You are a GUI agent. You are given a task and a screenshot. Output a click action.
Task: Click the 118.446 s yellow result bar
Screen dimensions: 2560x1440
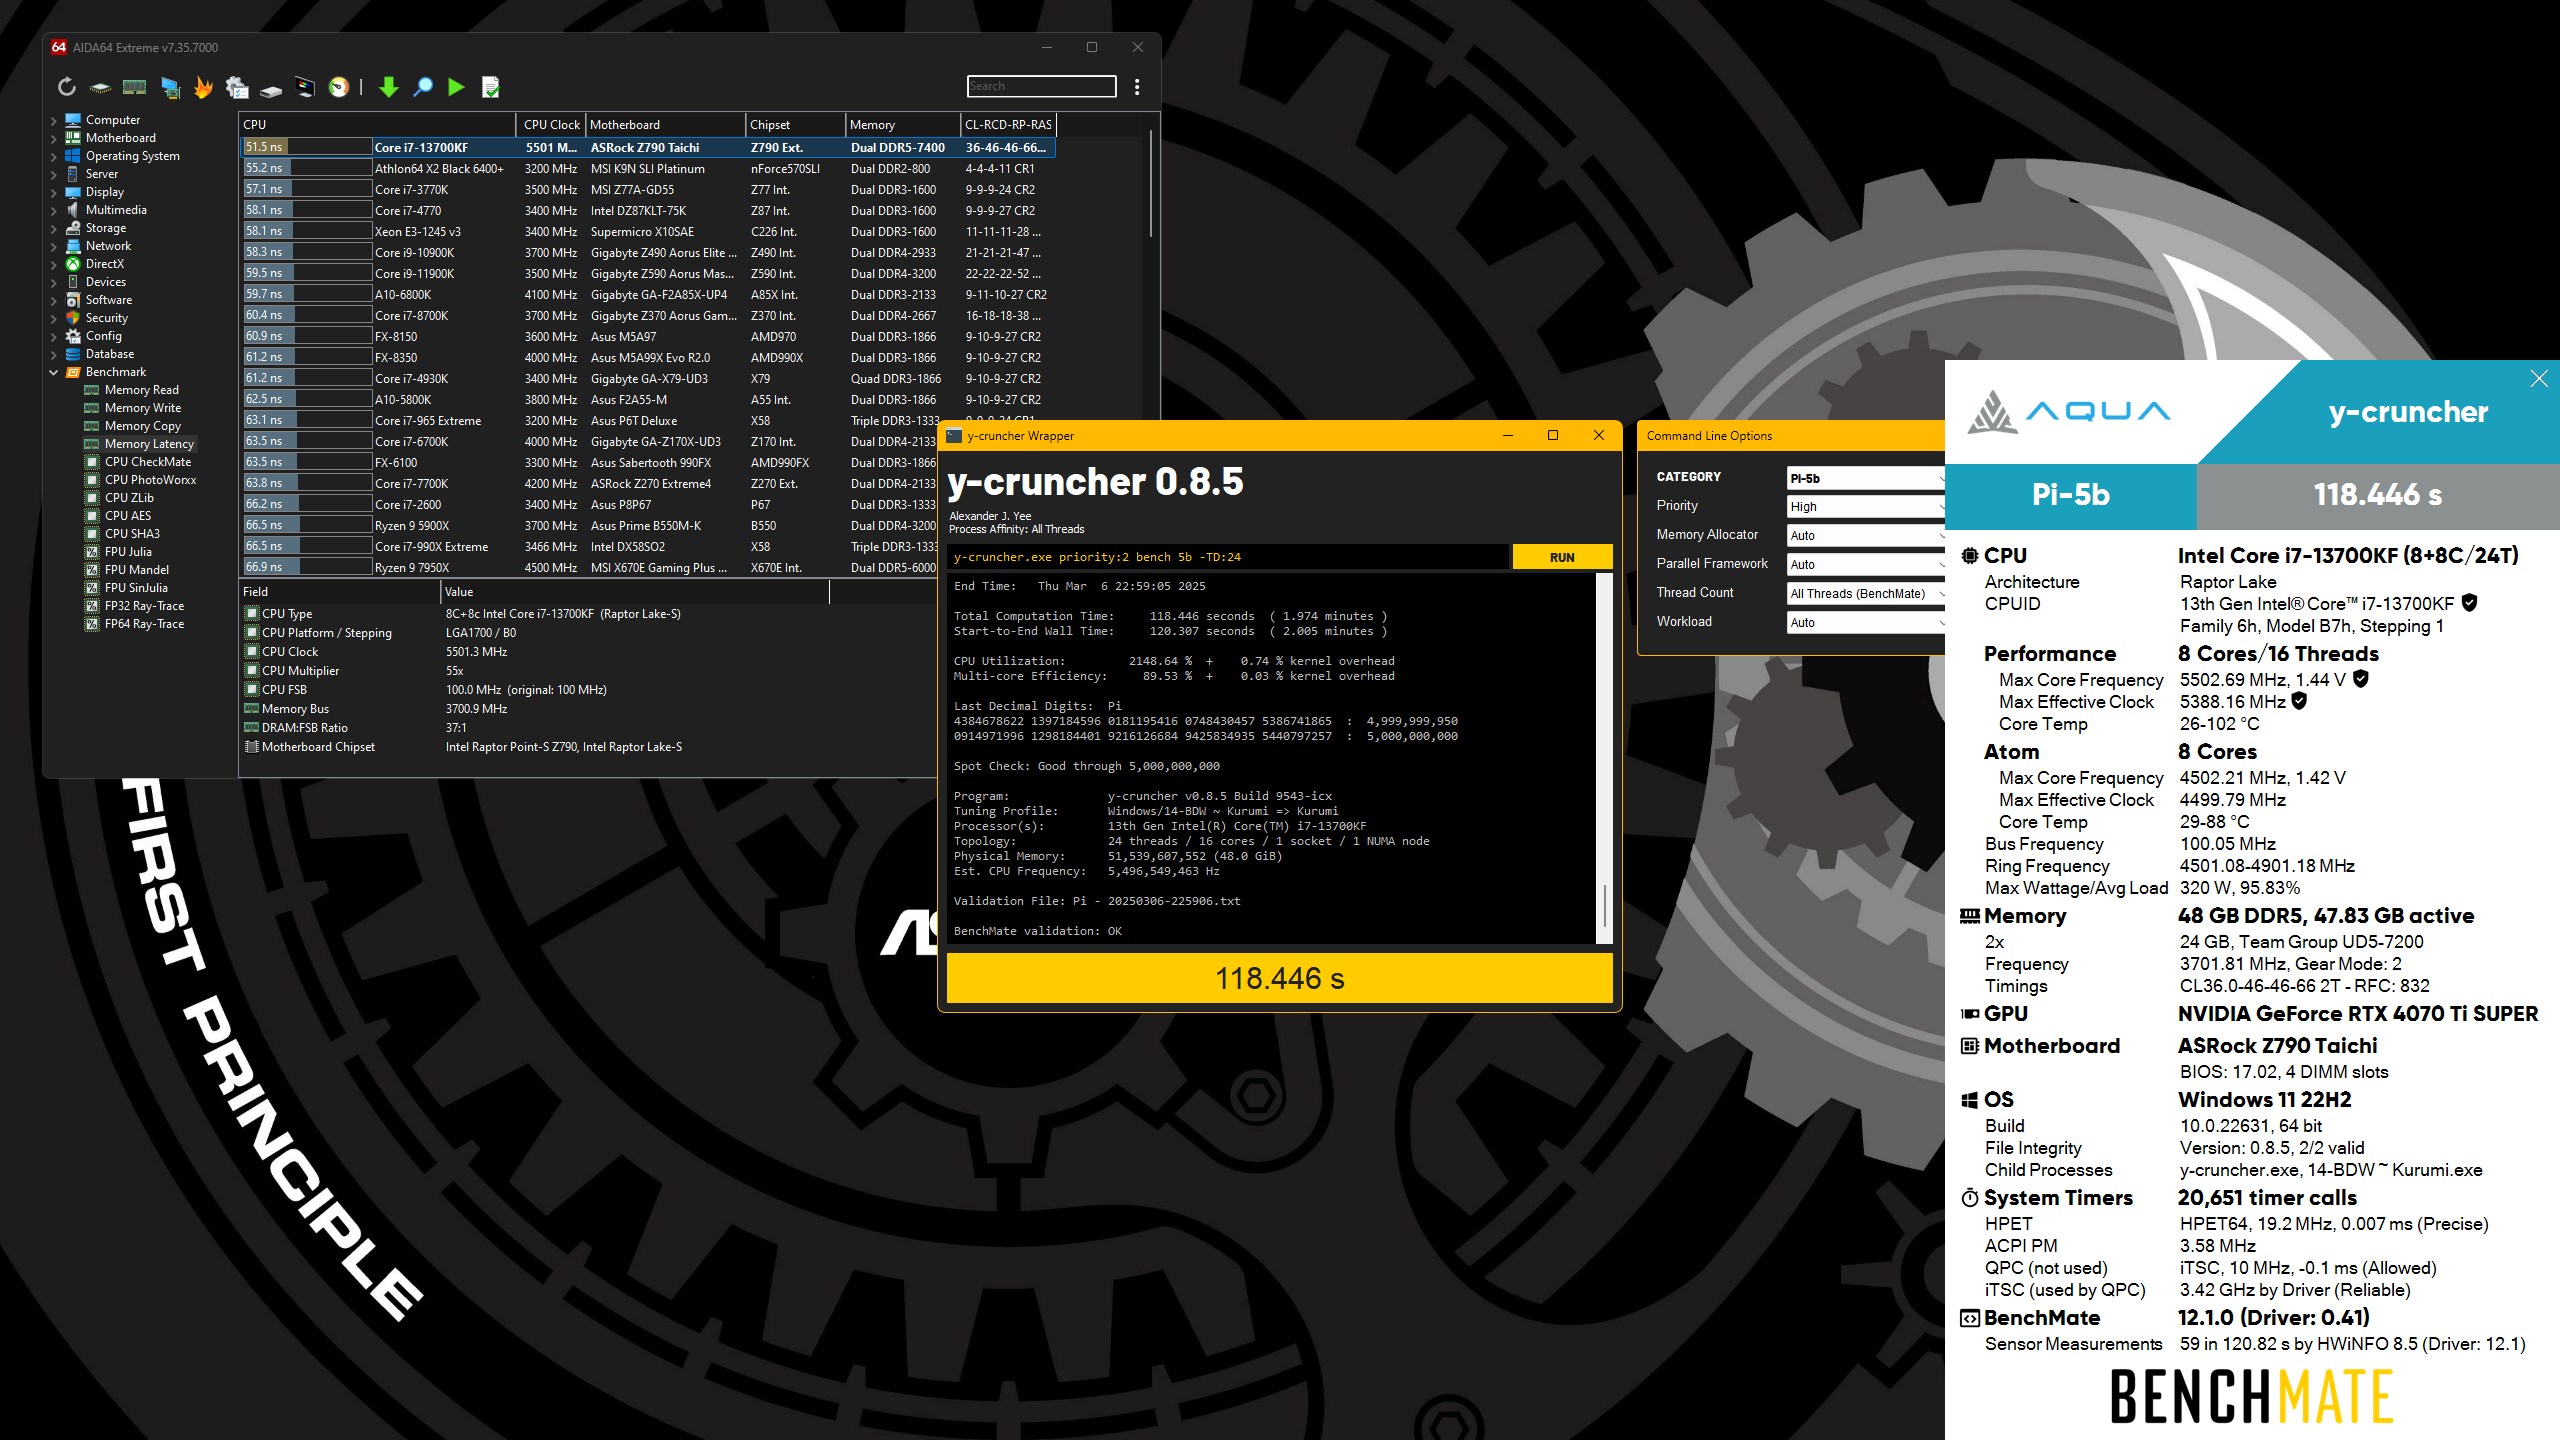click(x=1279, y=978)
